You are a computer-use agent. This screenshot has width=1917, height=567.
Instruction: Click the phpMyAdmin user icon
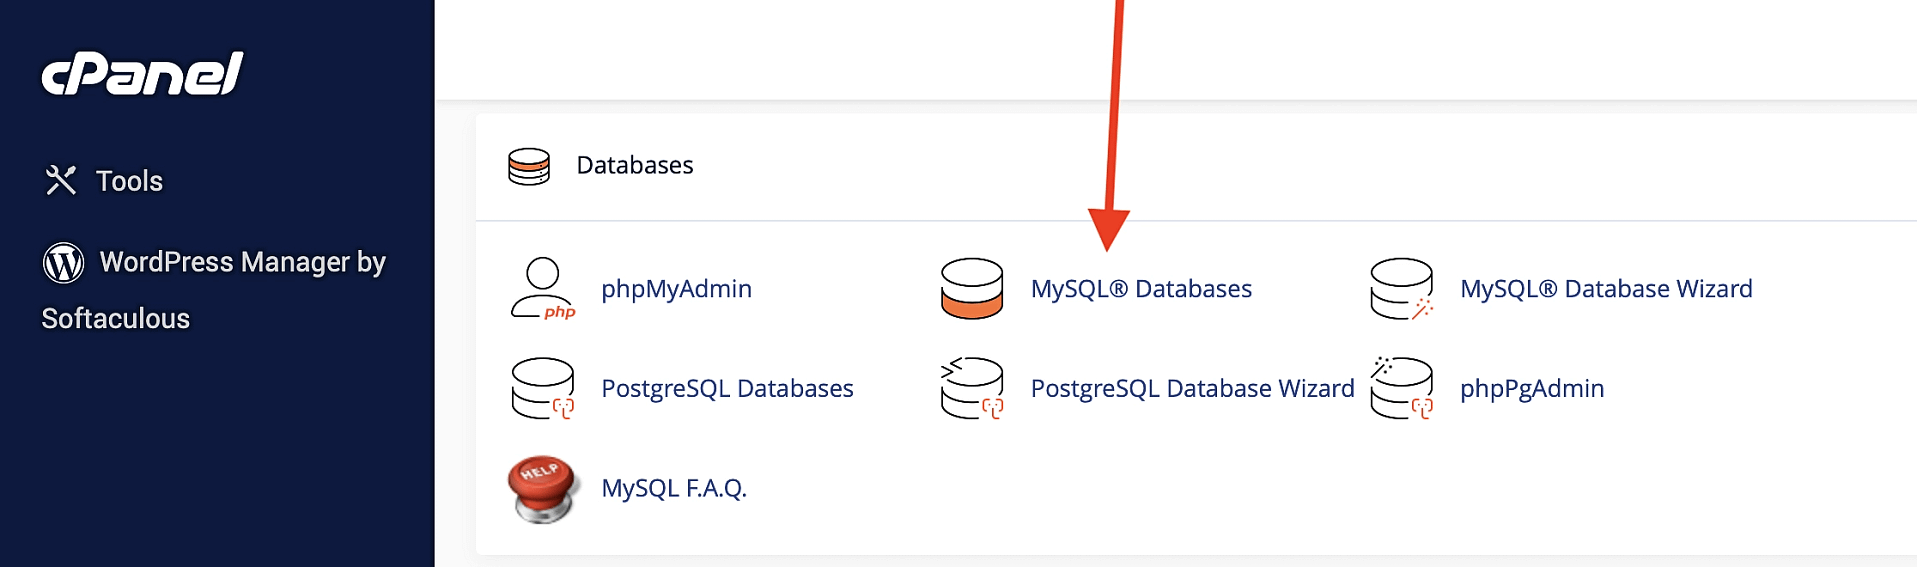click(x=543, y=288)
